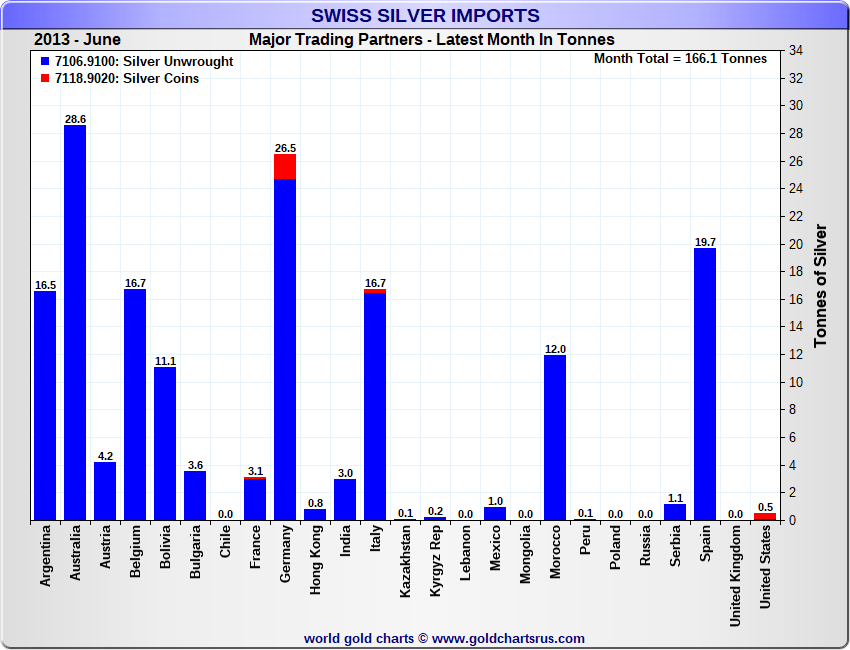Select the Bolivia bar
This screenshot has height=650, width=850.
[x=165, y=444]
